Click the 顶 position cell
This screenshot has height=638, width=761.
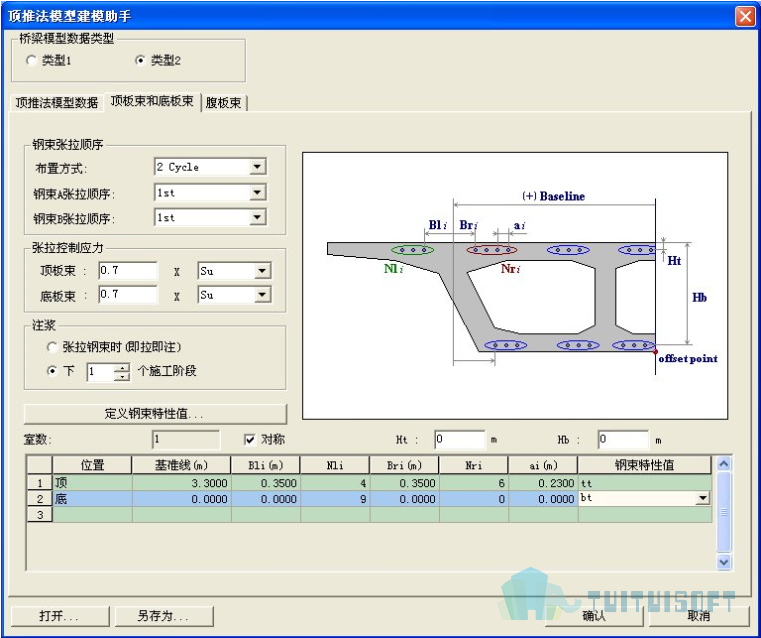tap(92, 483)
